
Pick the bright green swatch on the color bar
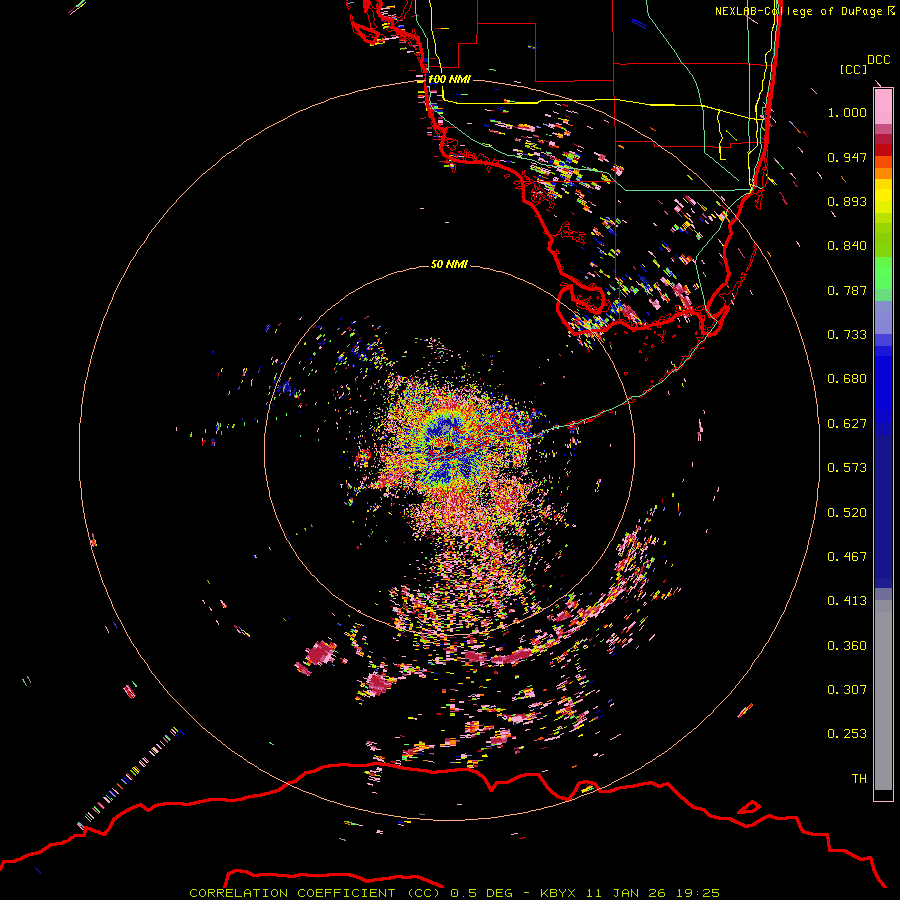click(883, 273)
